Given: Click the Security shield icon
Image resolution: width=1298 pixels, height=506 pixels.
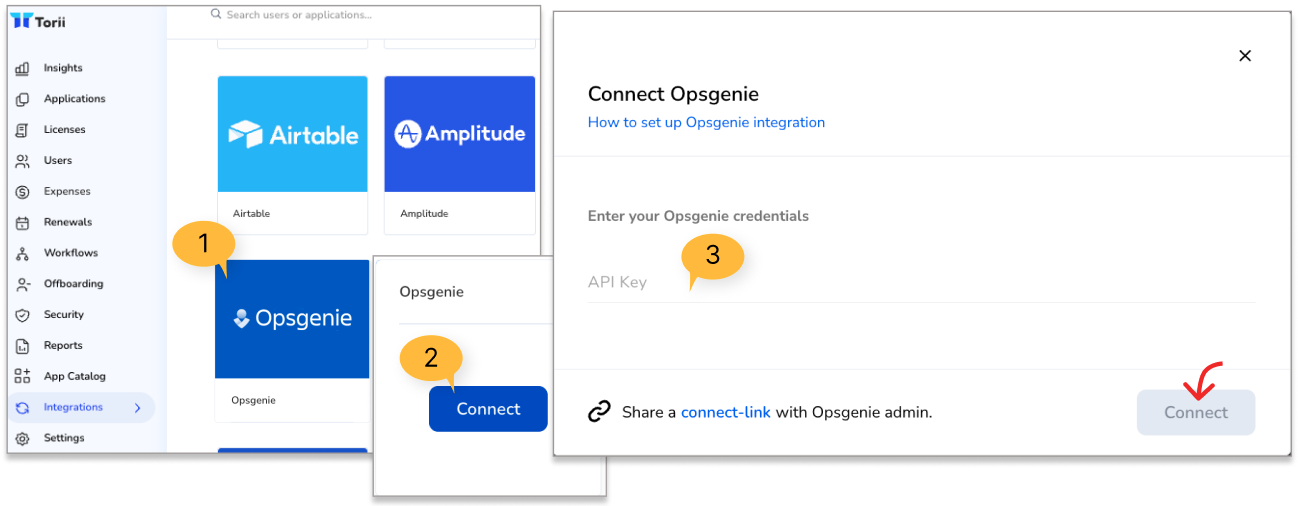Looking at the screenshot, I should tap(22, 315).
